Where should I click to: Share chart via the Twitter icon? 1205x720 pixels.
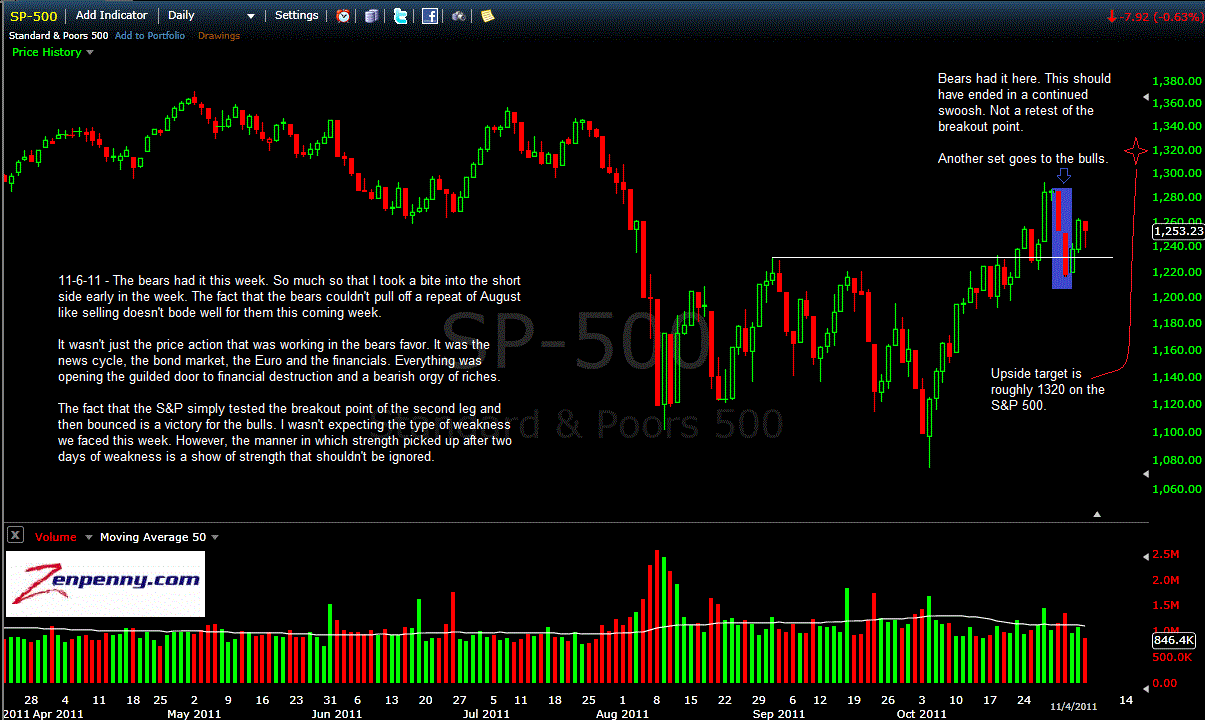click(400, 16)
